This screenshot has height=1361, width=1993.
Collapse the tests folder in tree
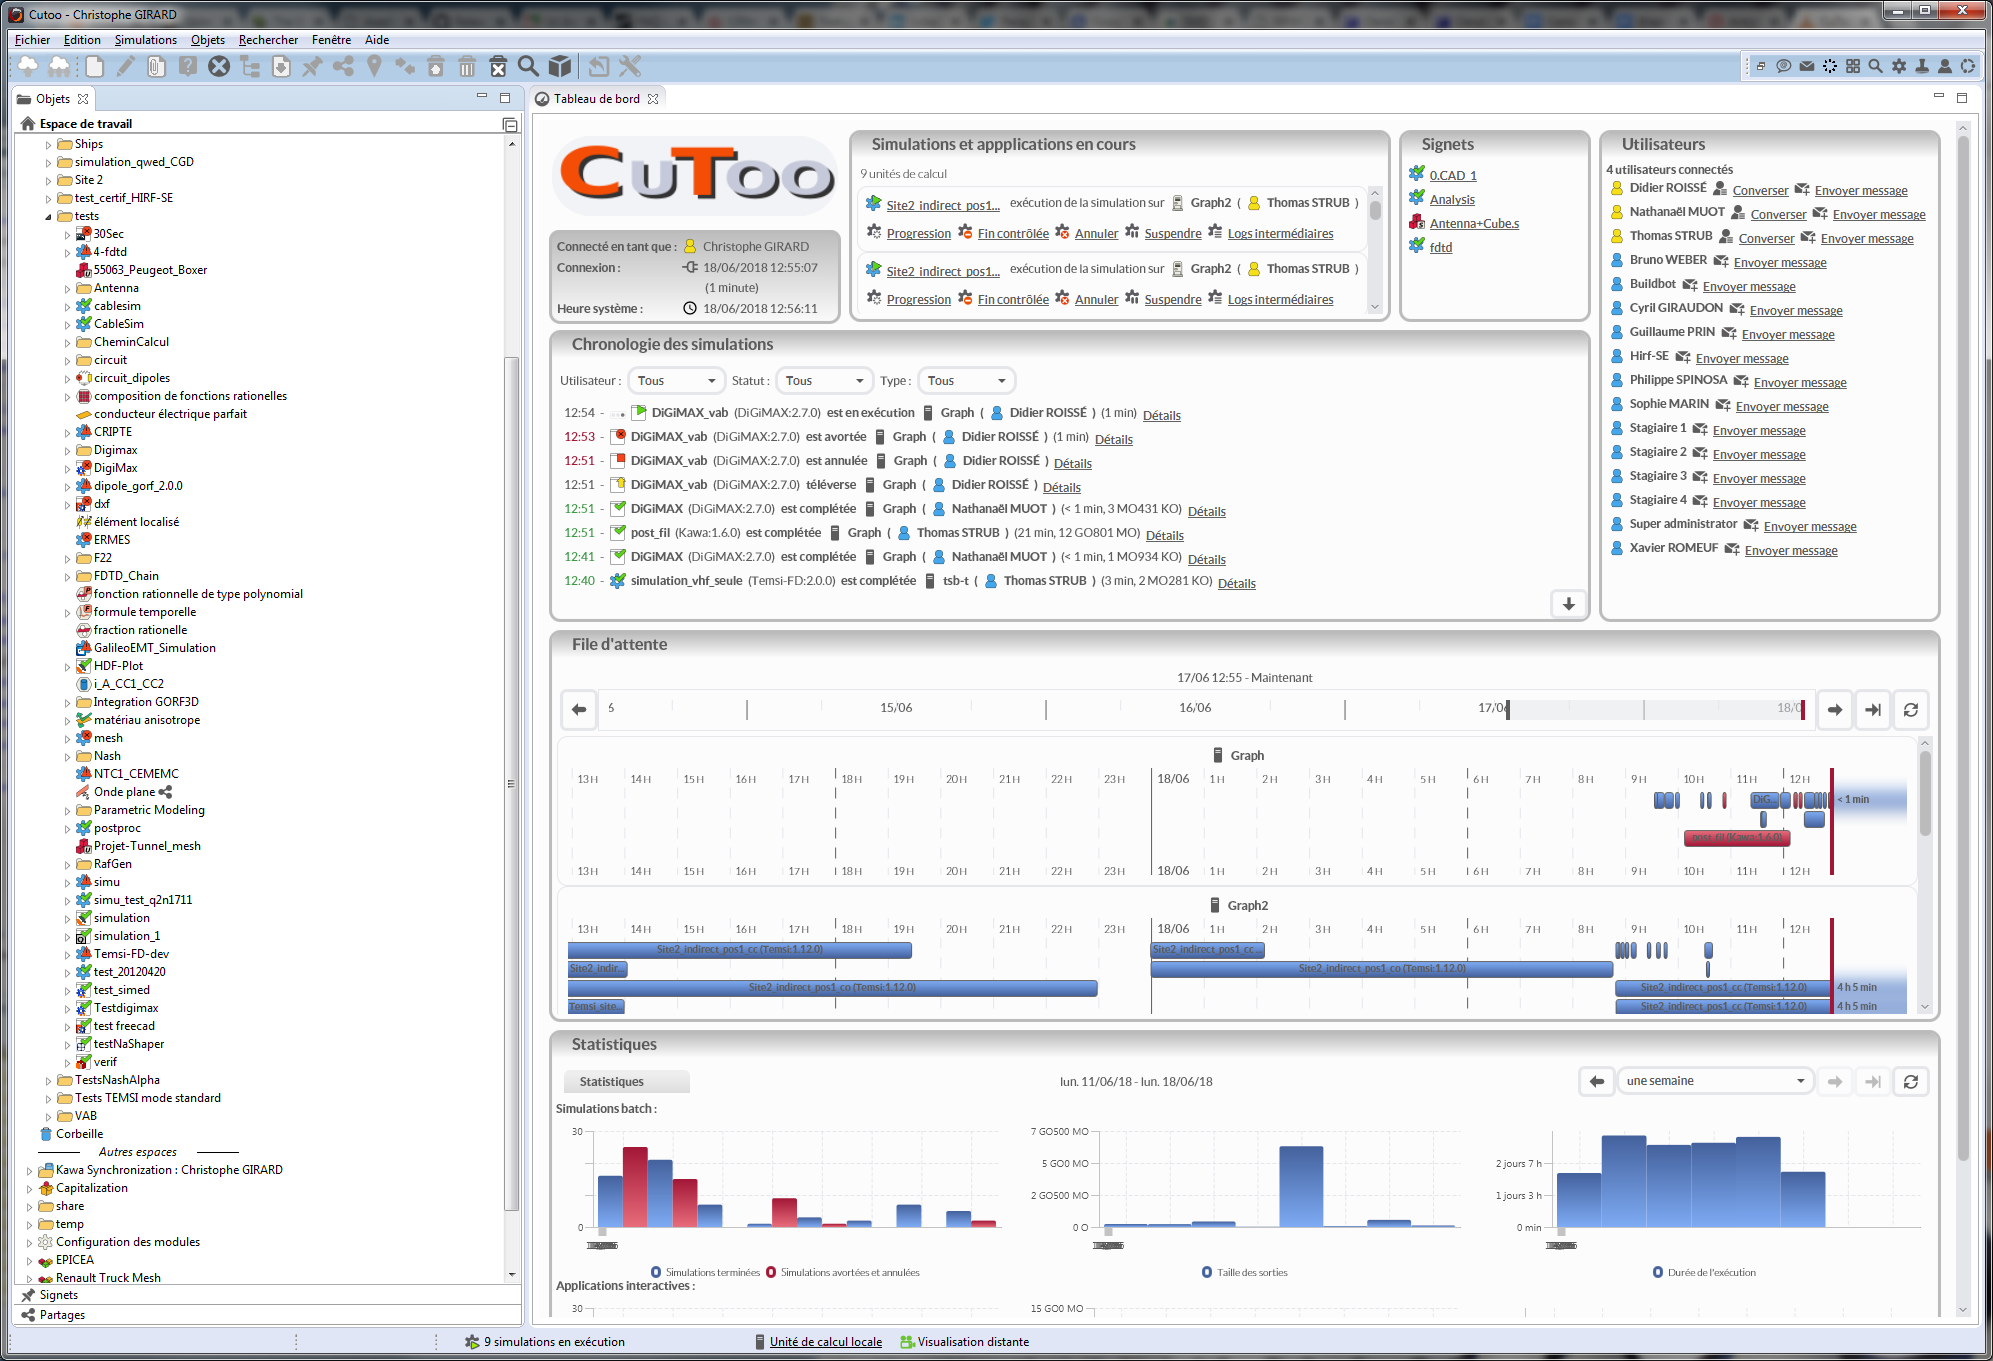(x=48, y=217)
